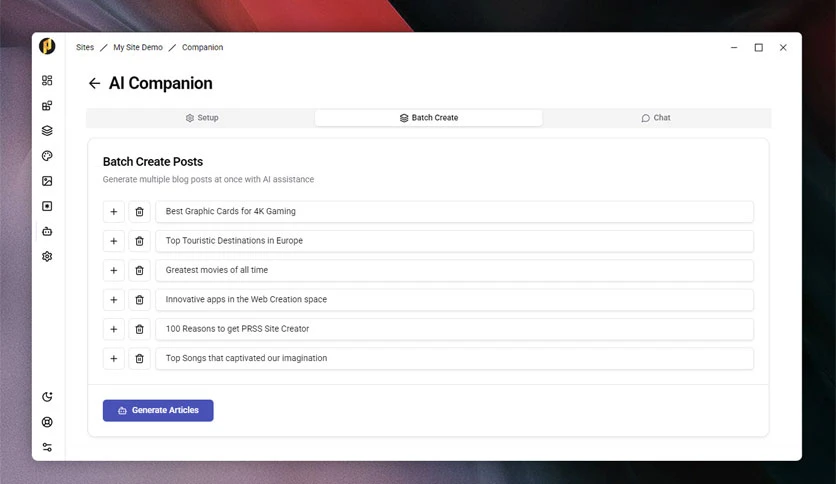Image resolution: width=836 pixels, height=484 pixels.
Task: Open the add-ons blocks icon in the sidebar
Action: click(x=47, y=106)
